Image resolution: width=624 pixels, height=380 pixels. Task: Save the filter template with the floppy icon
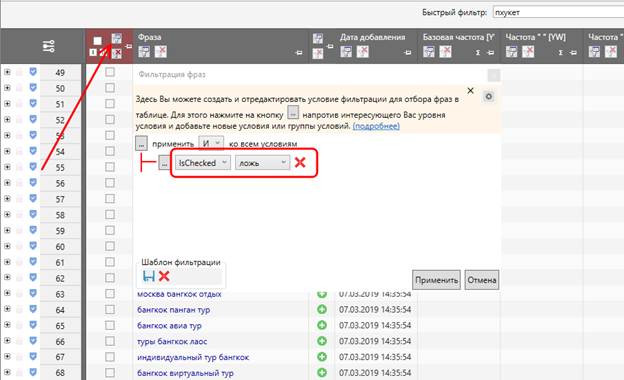click(x=149, y=276)
